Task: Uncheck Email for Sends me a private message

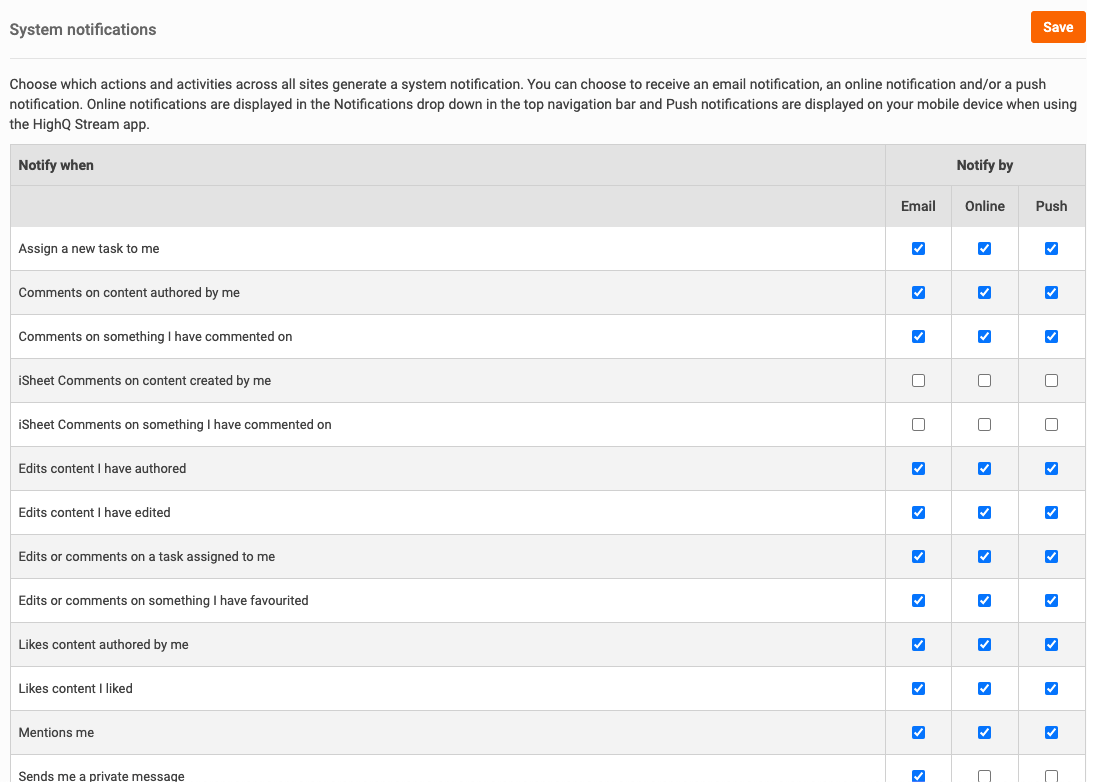Action: (x=918, y=776)
